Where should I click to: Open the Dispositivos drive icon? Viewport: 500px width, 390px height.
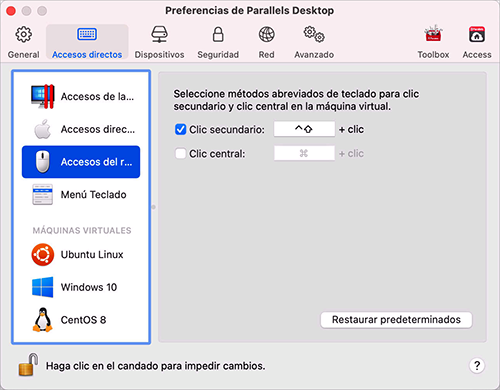(x=159, y=34)
